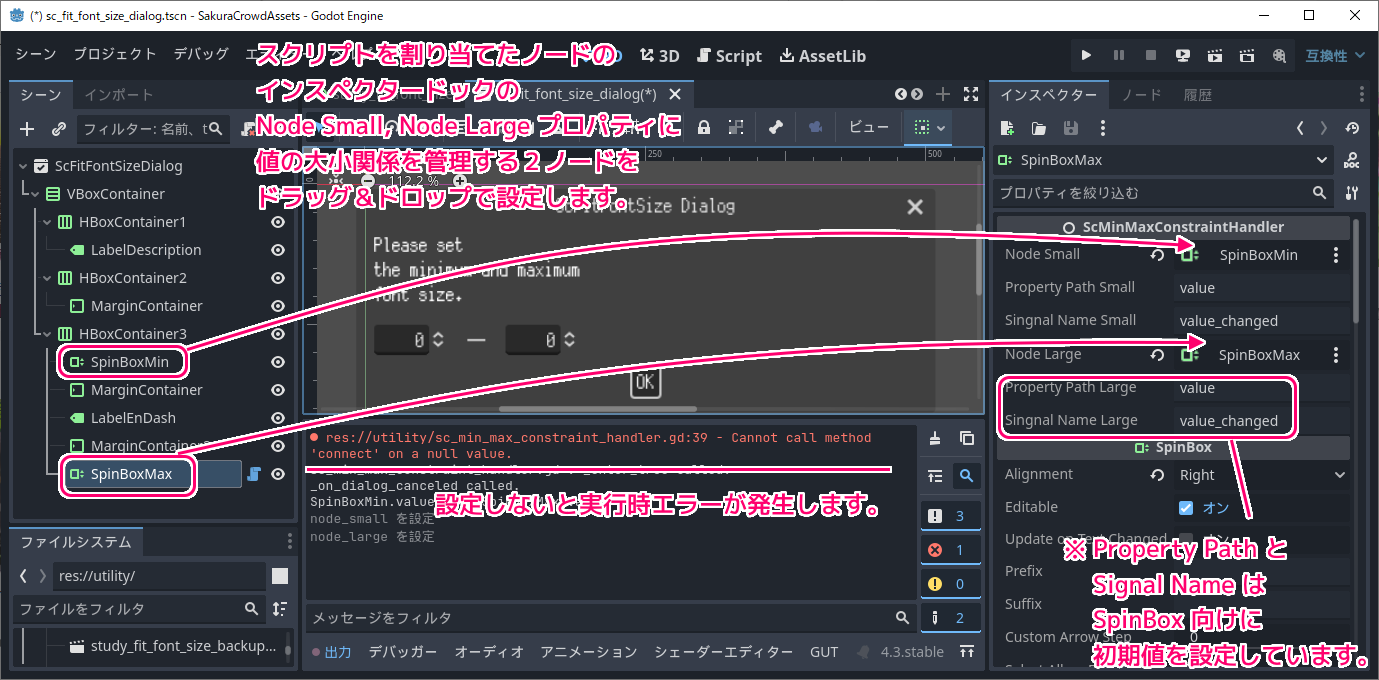Create a new resource in inspector
This screenshot has width=1379, height=680.
tap(1007, 128)
